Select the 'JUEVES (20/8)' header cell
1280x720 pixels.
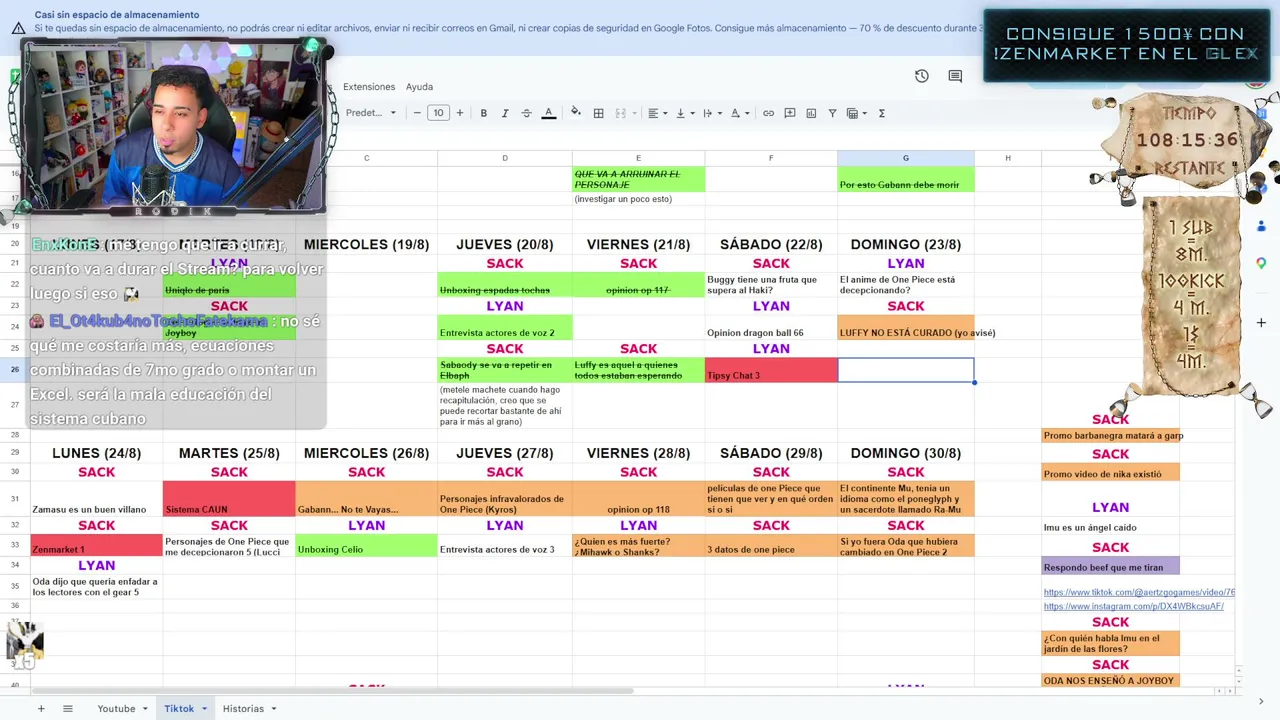(x=505, y=244)
